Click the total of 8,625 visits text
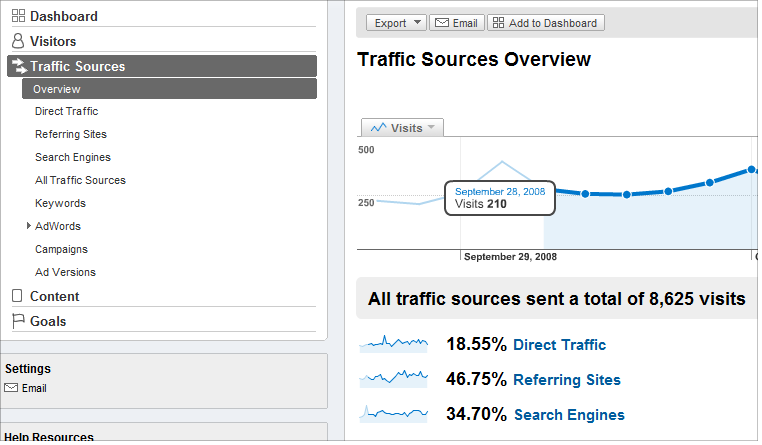 (x=664, y=299)
